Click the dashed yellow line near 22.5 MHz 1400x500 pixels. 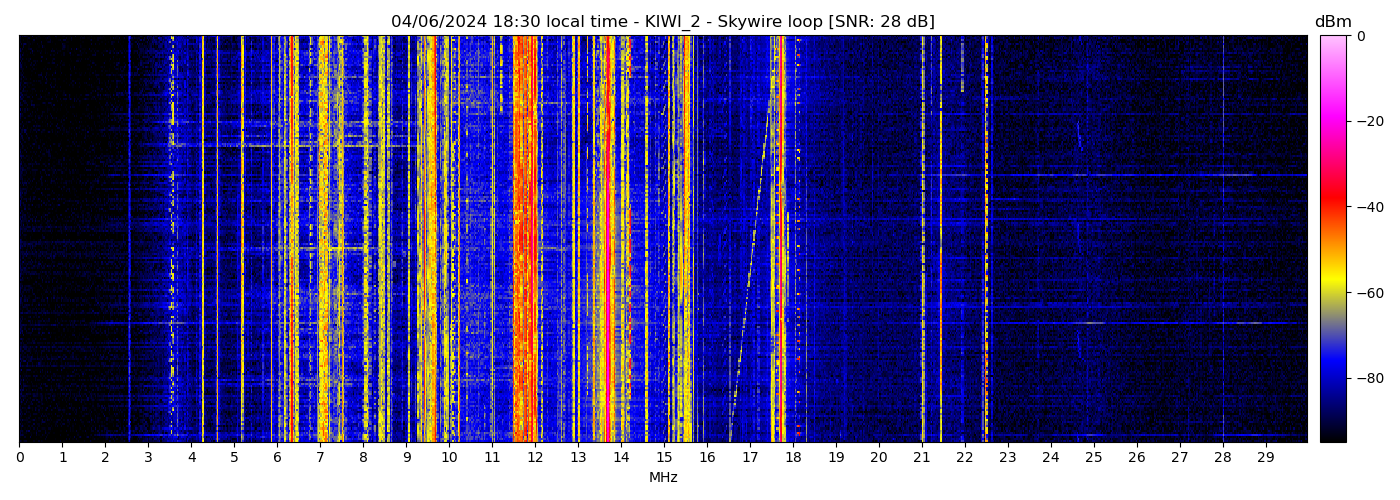point(986,240)
